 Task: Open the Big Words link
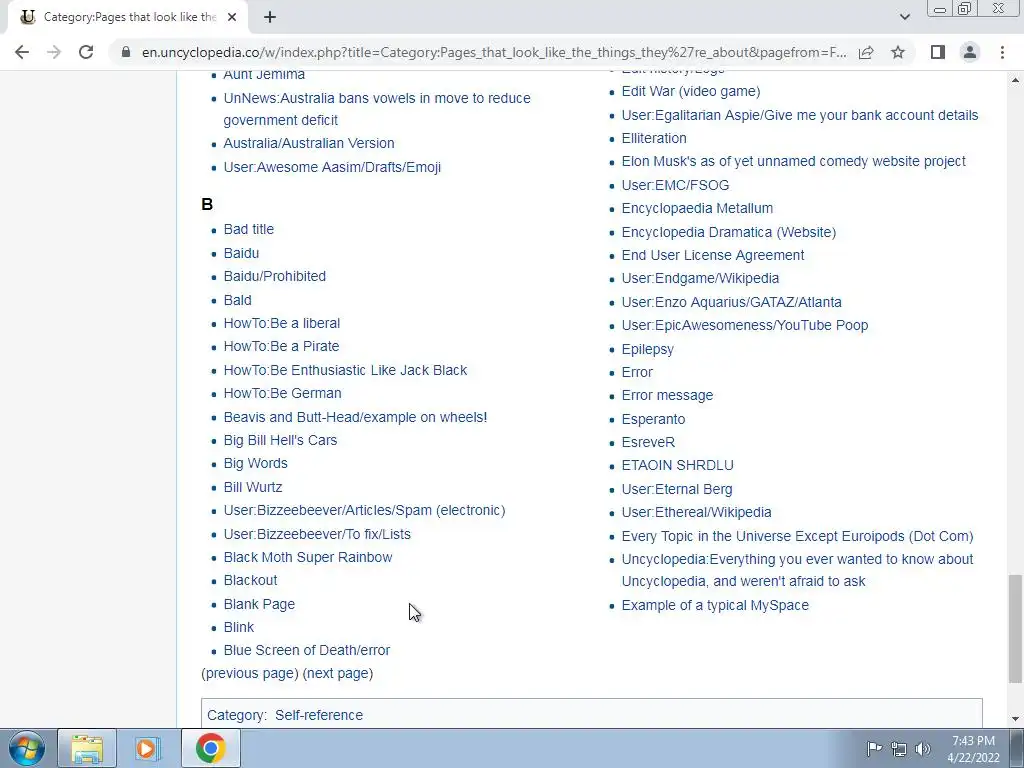[x=255, y=463]
